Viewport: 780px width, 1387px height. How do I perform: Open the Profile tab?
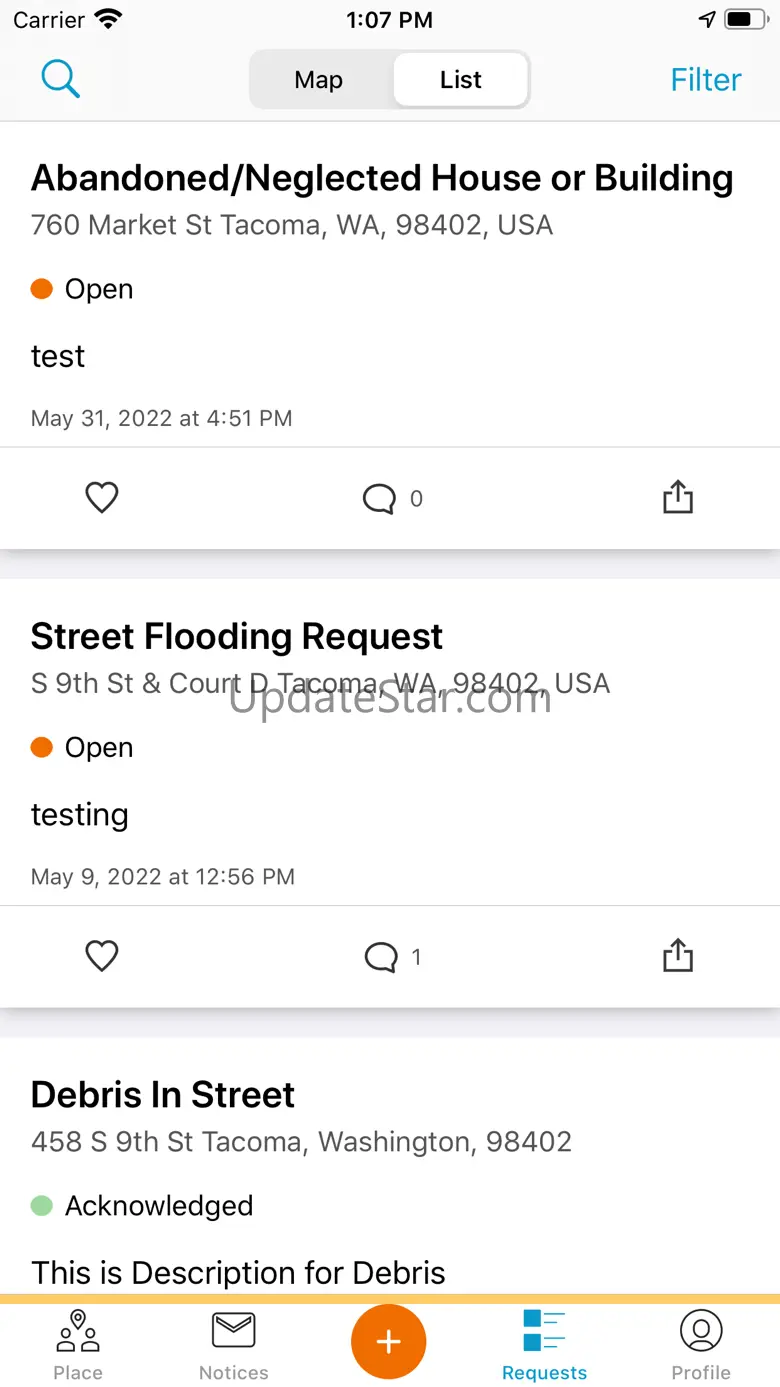click(701, 1345)
